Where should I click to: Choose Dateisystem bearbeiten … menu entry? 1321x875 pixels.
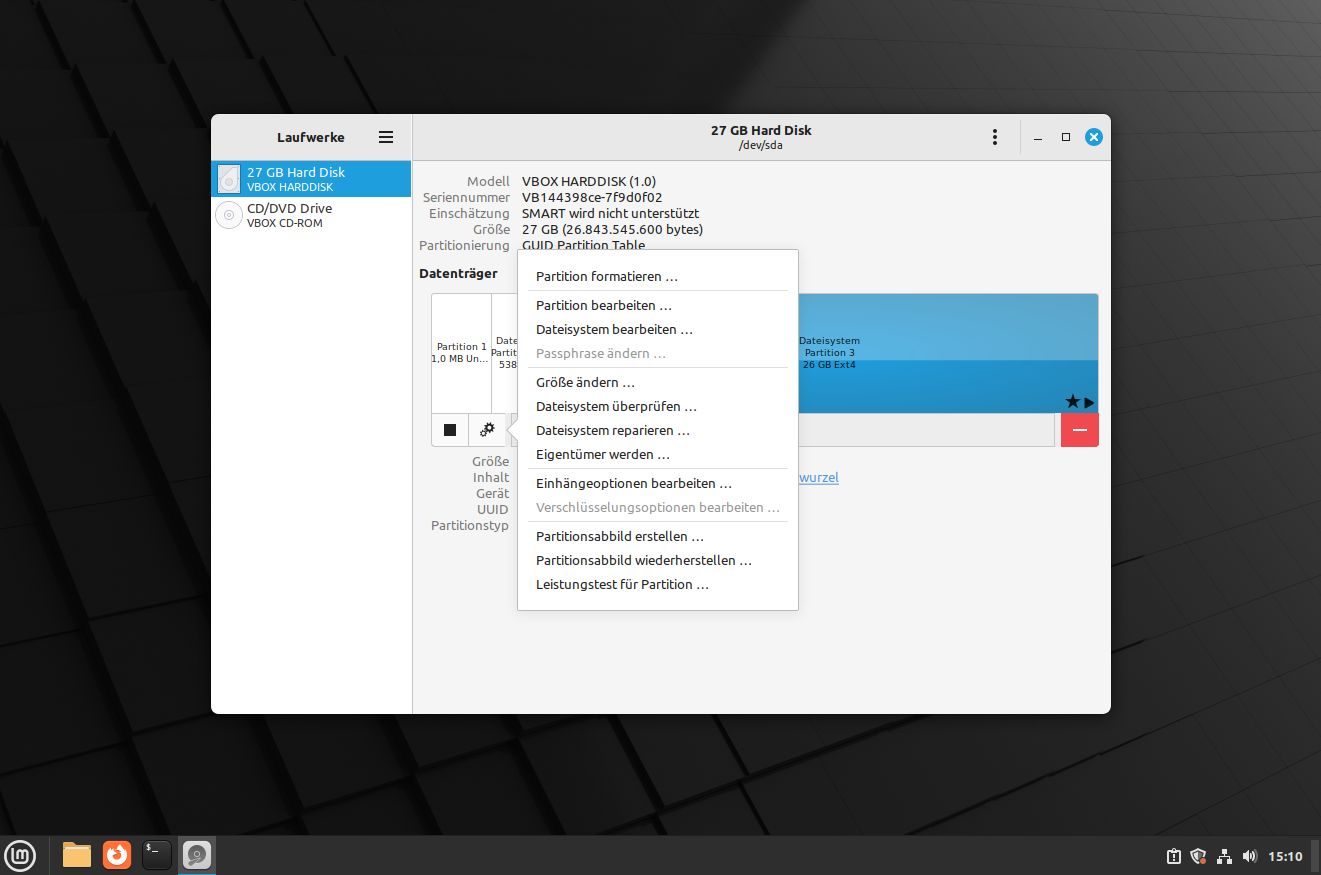pyautogui.click(x=658, y=329)
